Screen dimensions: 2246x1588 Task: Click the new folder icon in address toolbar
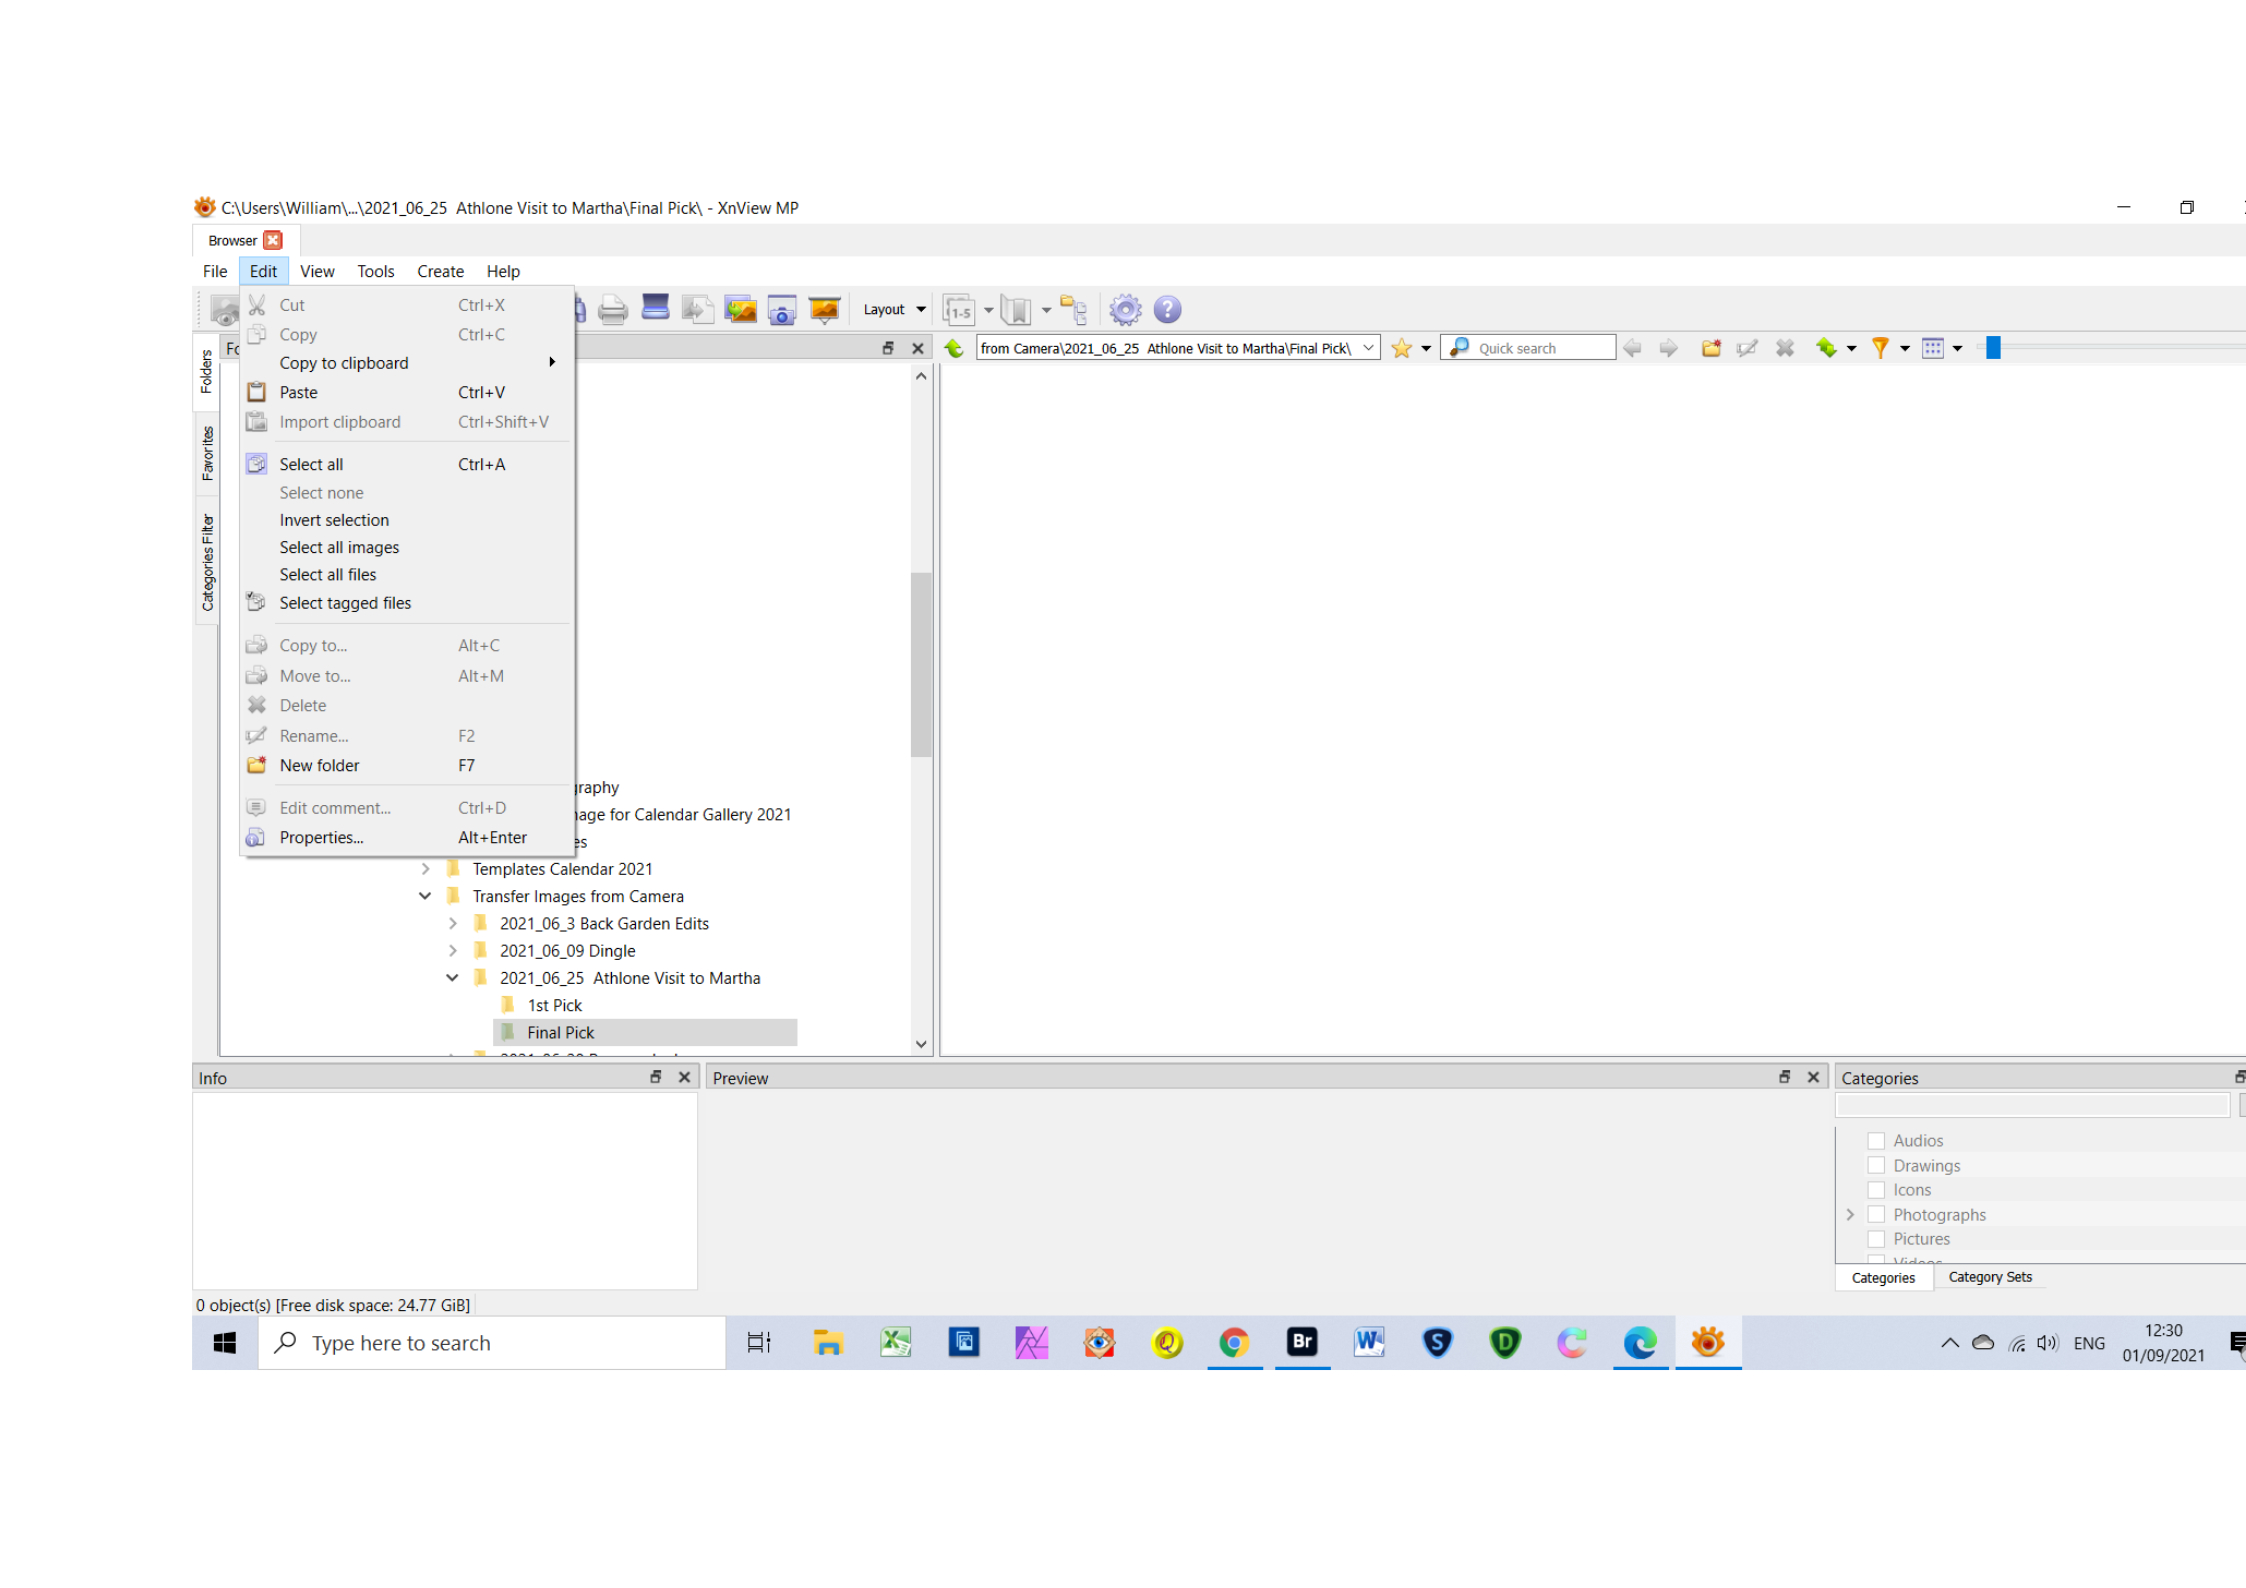[1711, 348]
